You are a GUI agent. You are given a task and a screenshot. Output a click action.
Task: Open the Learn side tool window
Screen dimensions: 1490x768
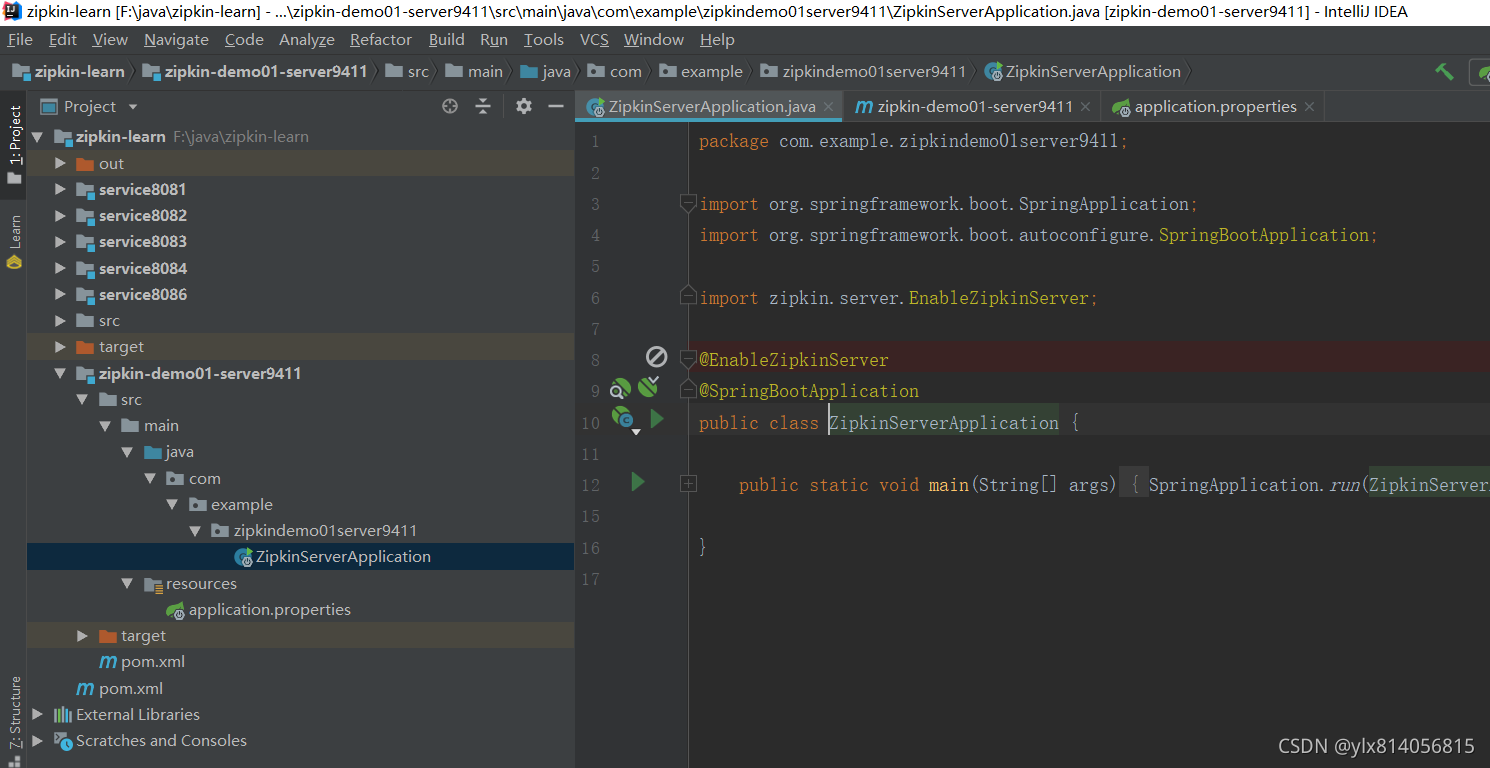[x=14, y=242]
